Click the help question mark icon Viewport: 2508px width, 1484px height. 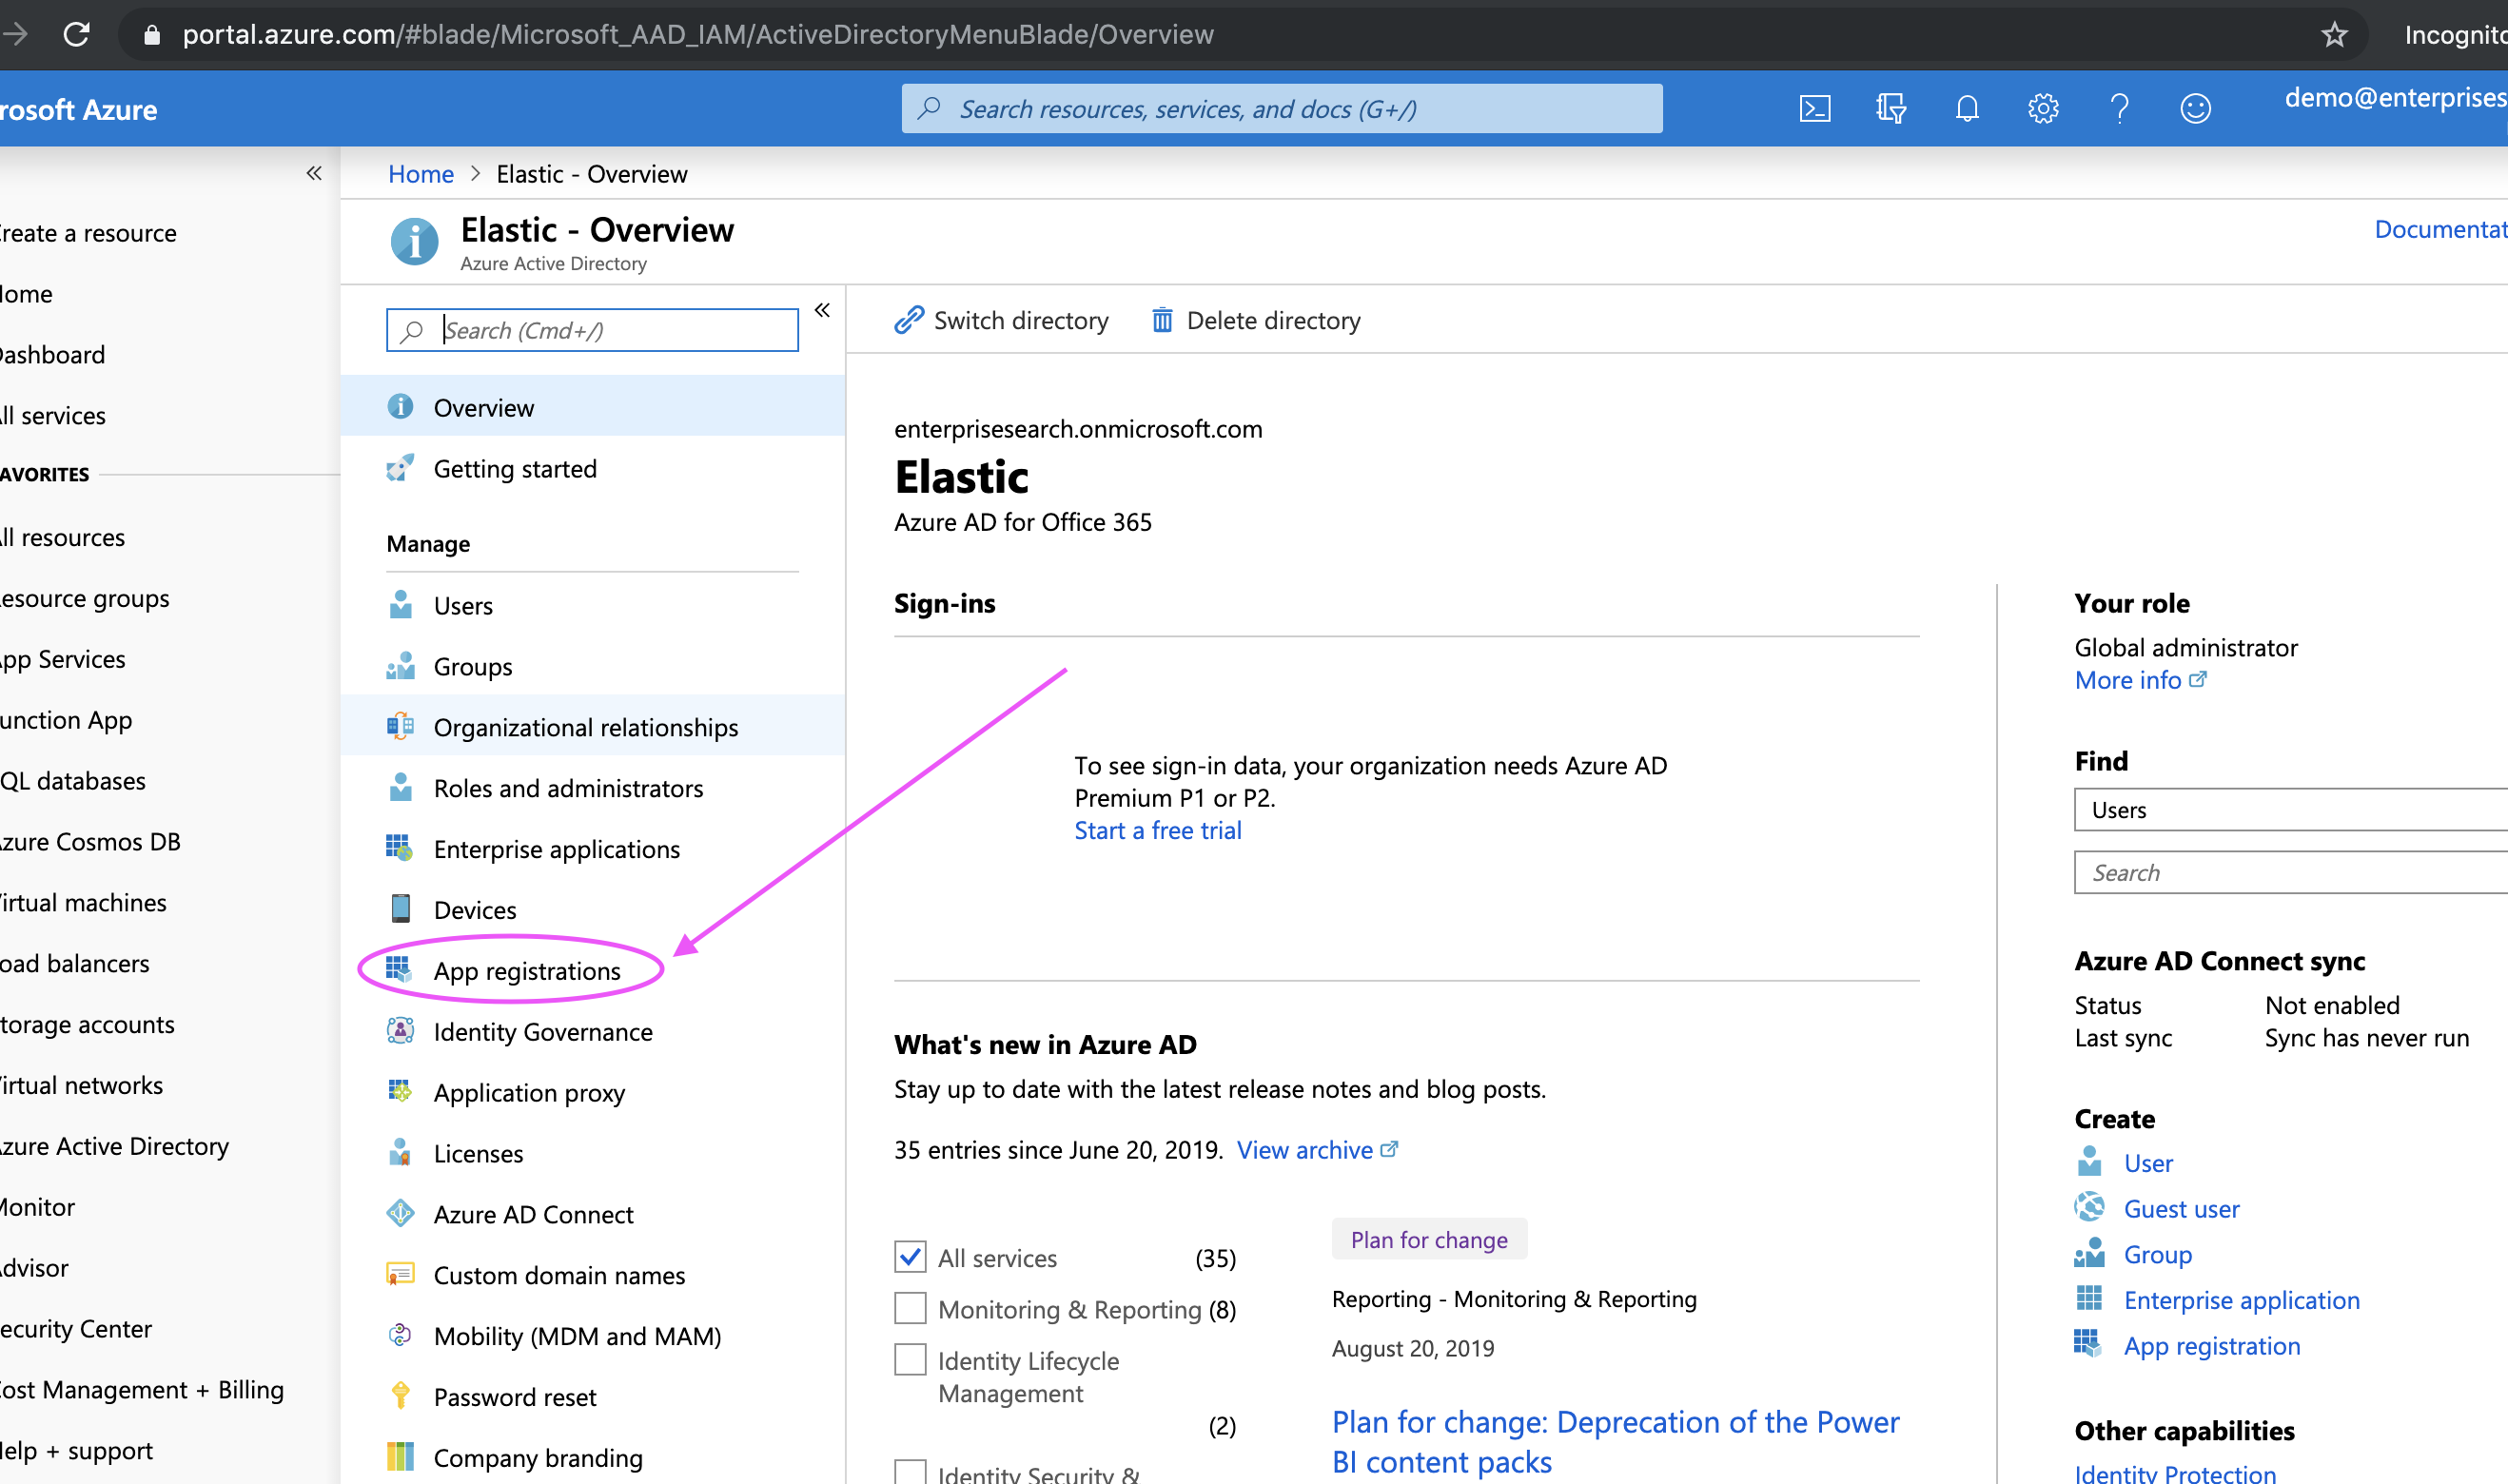click(2118, 108)
